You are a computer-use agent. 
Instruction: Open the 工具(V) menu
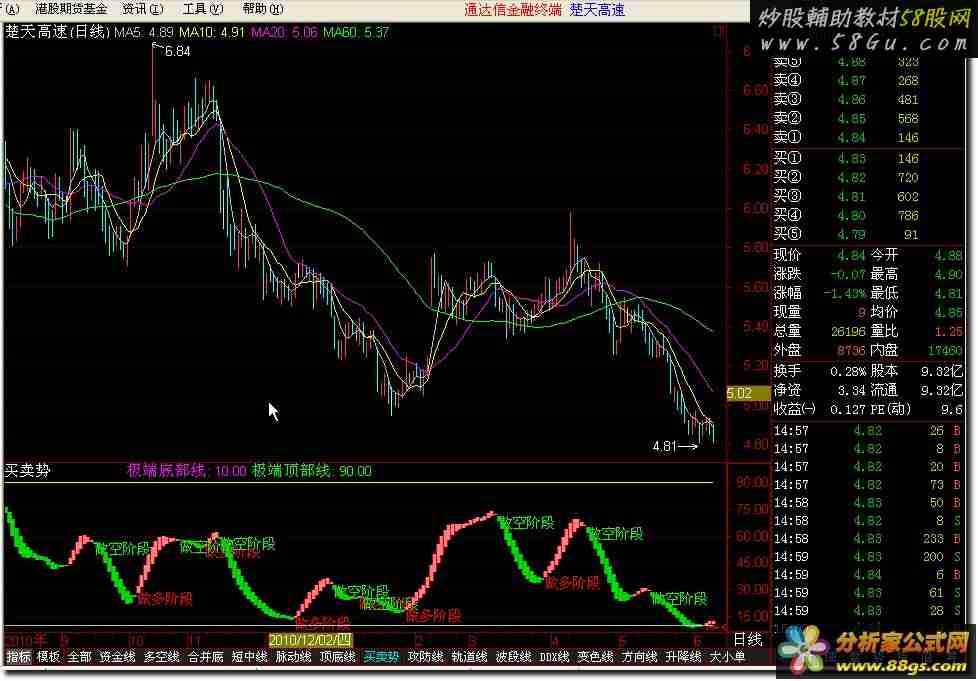click(x=203, y=9)
